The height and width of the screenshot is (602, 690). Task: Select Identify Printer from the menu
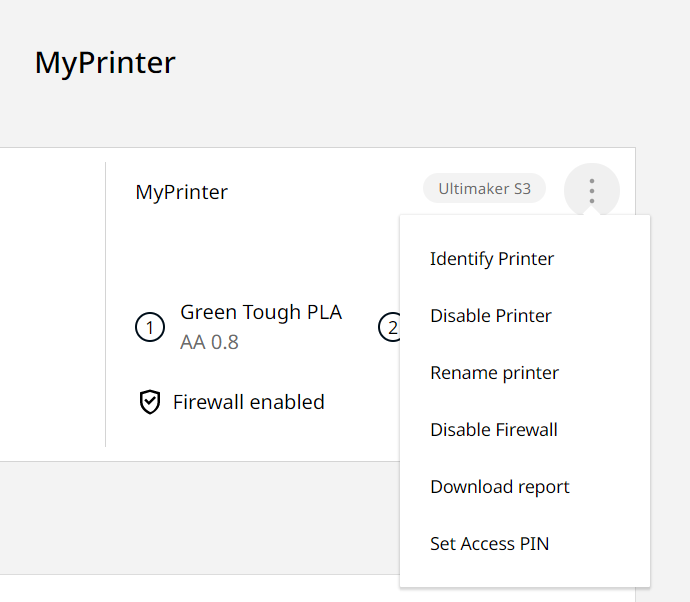point(492,259)
